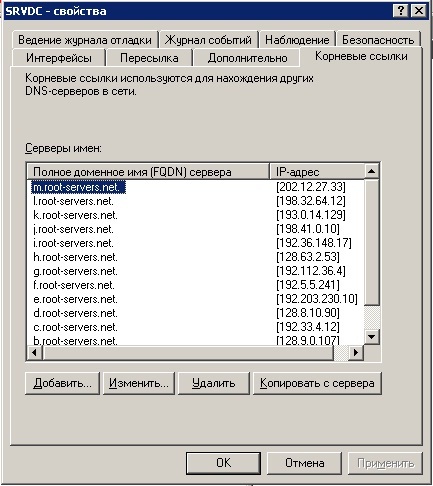The width and height of the screenshot is (433, 486).
Task: Switch to Ведение журнала отладки tab
Action: (x=85, y=40)
